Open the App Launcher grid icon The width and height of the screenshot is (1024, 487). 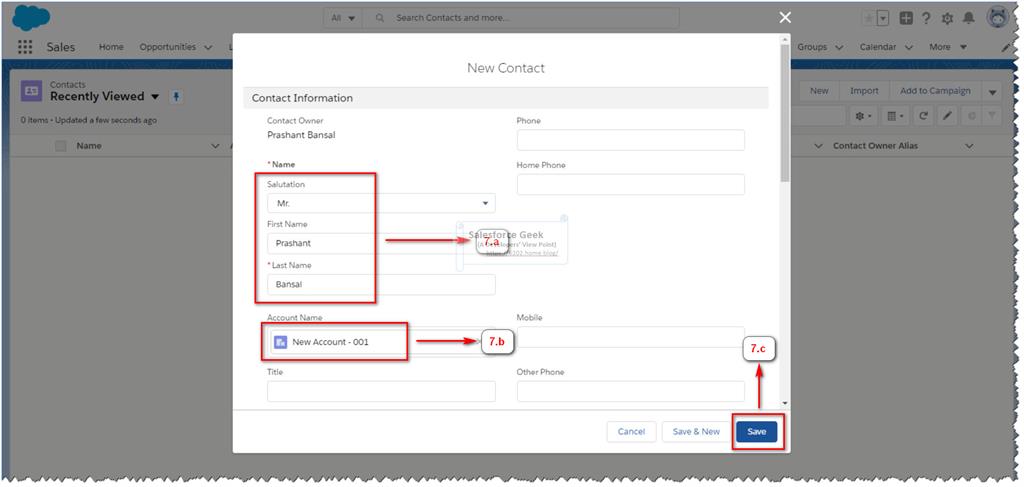coord(25,47)
